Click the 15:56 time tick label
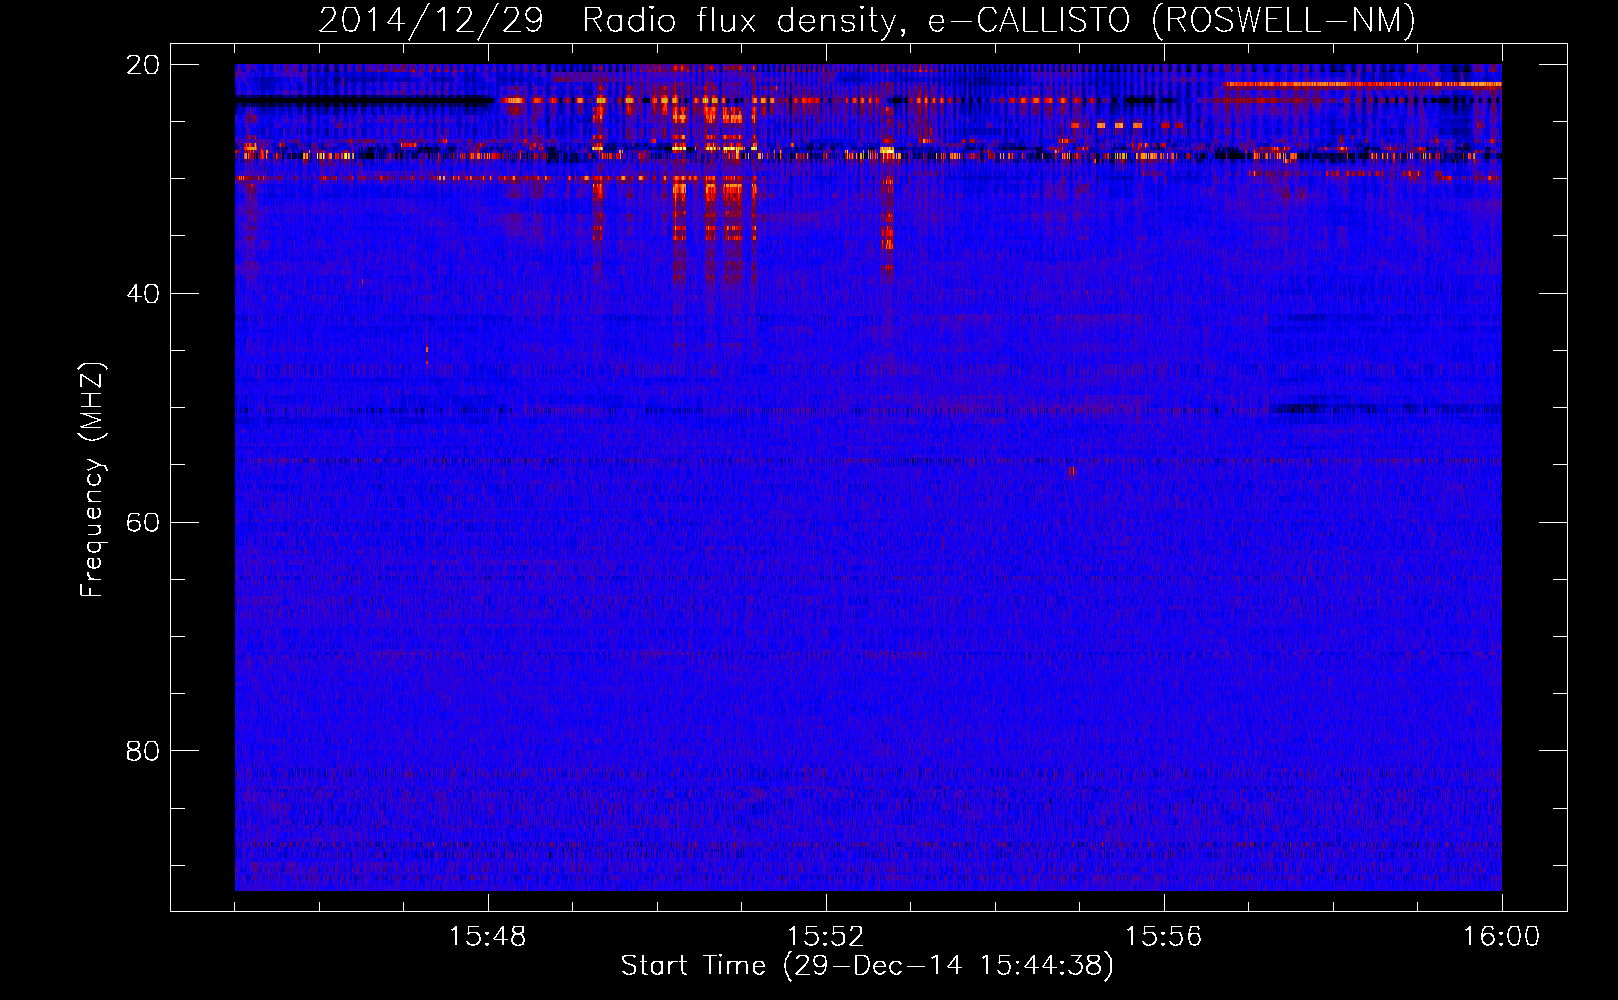The width and height of the screenshot is (1618, 1000). click(1164, 937)
